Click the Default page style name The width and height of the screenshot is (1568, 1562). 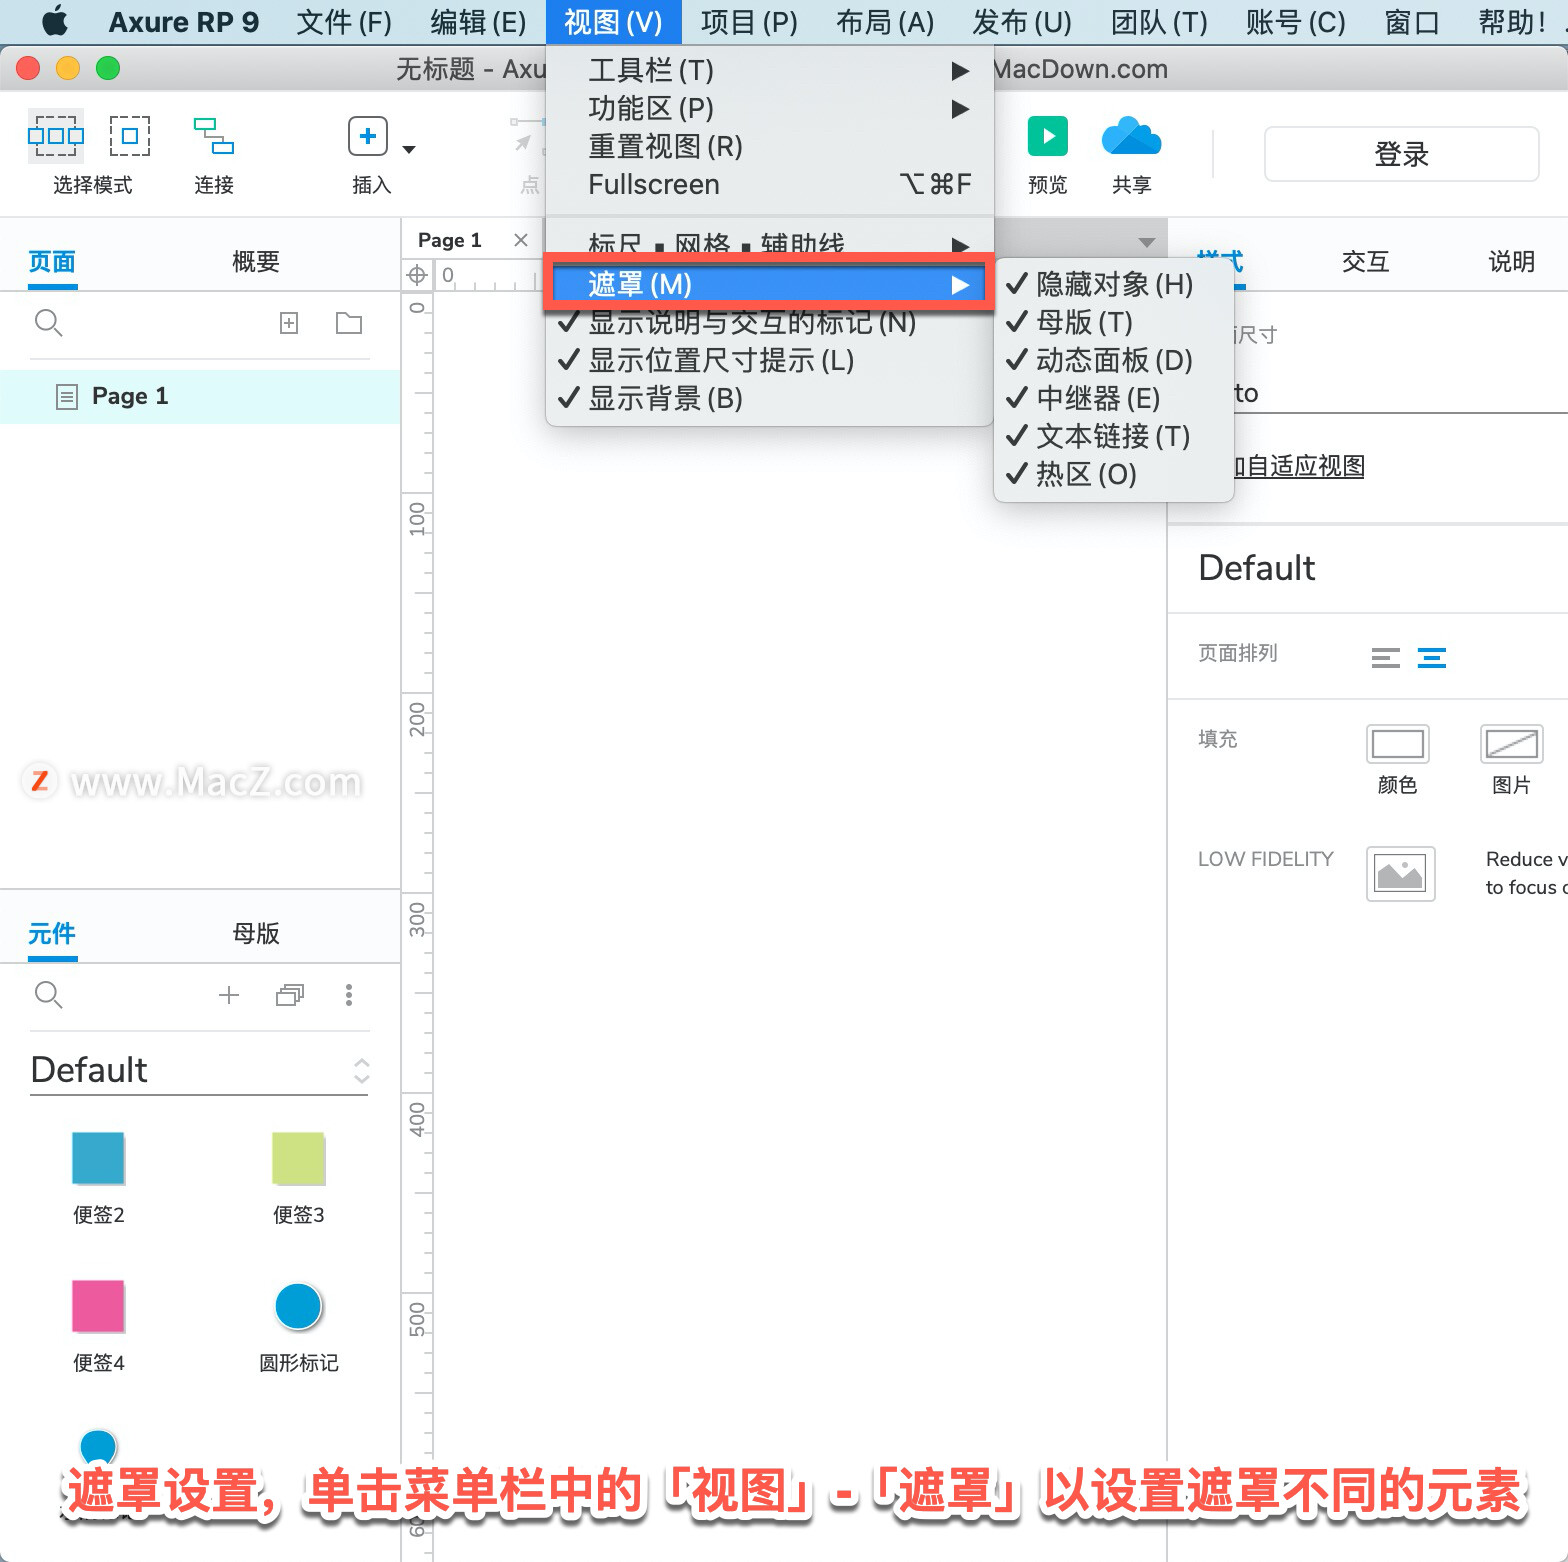tap(1256, 568)
